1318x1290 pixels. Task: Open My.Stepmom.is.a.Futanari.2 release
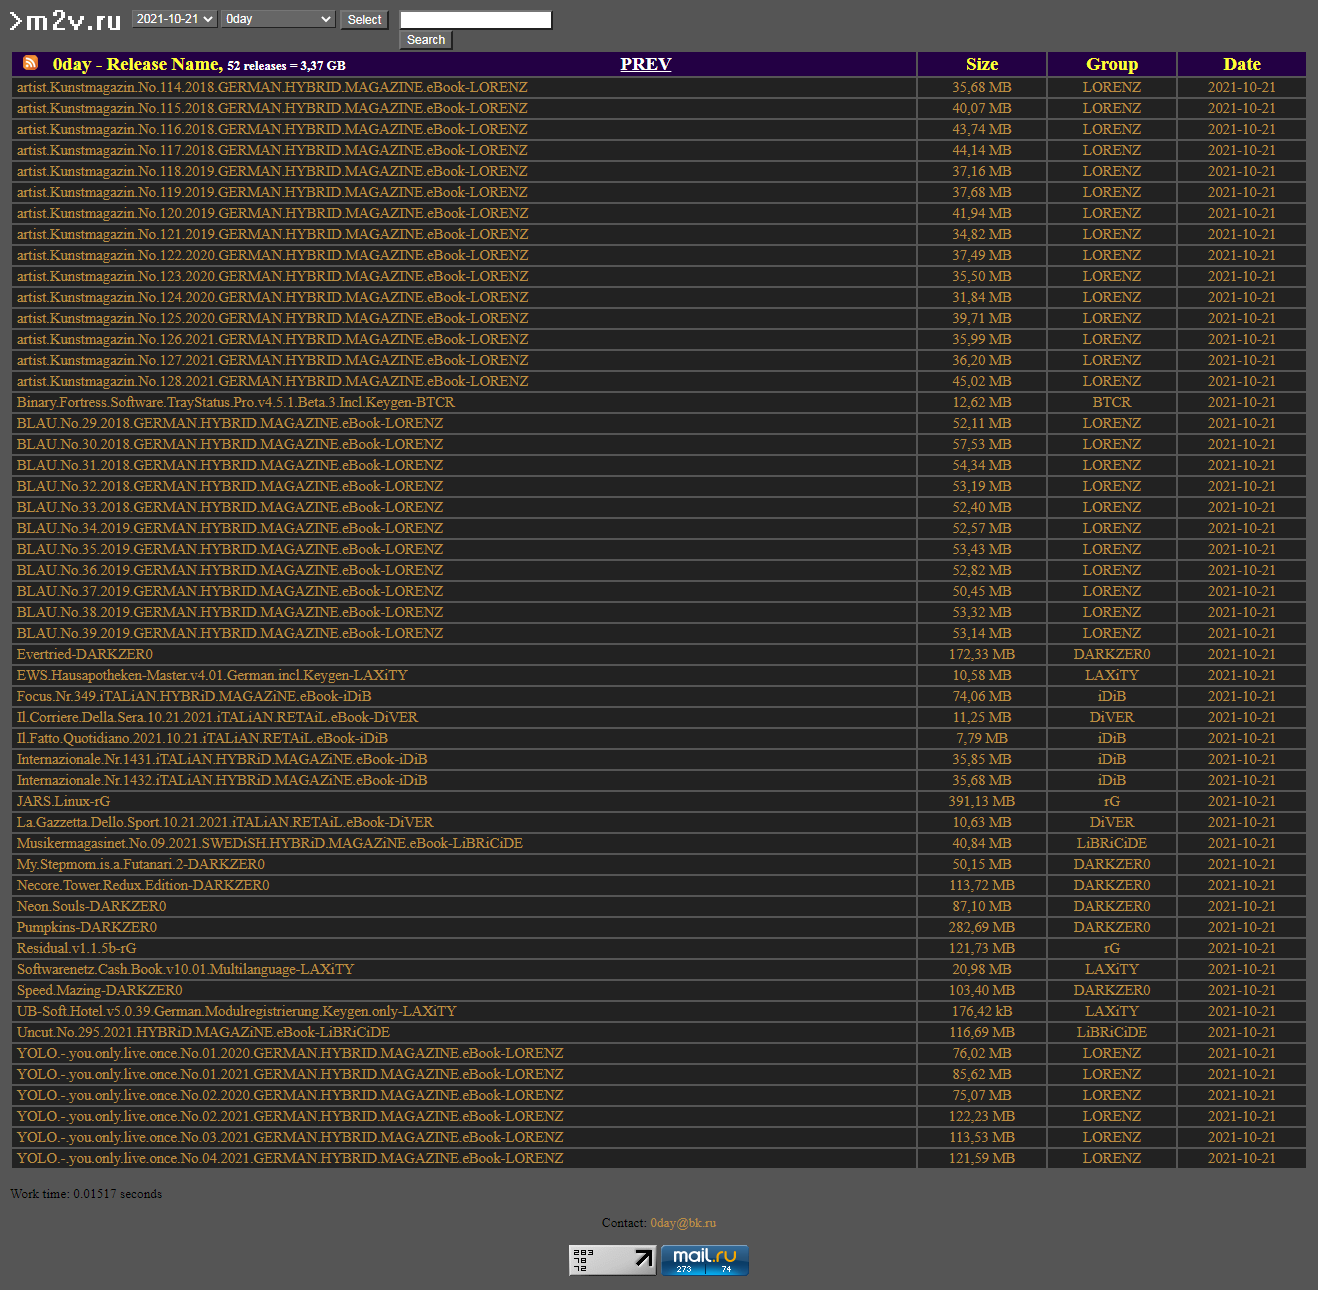[x=141, y=864]
